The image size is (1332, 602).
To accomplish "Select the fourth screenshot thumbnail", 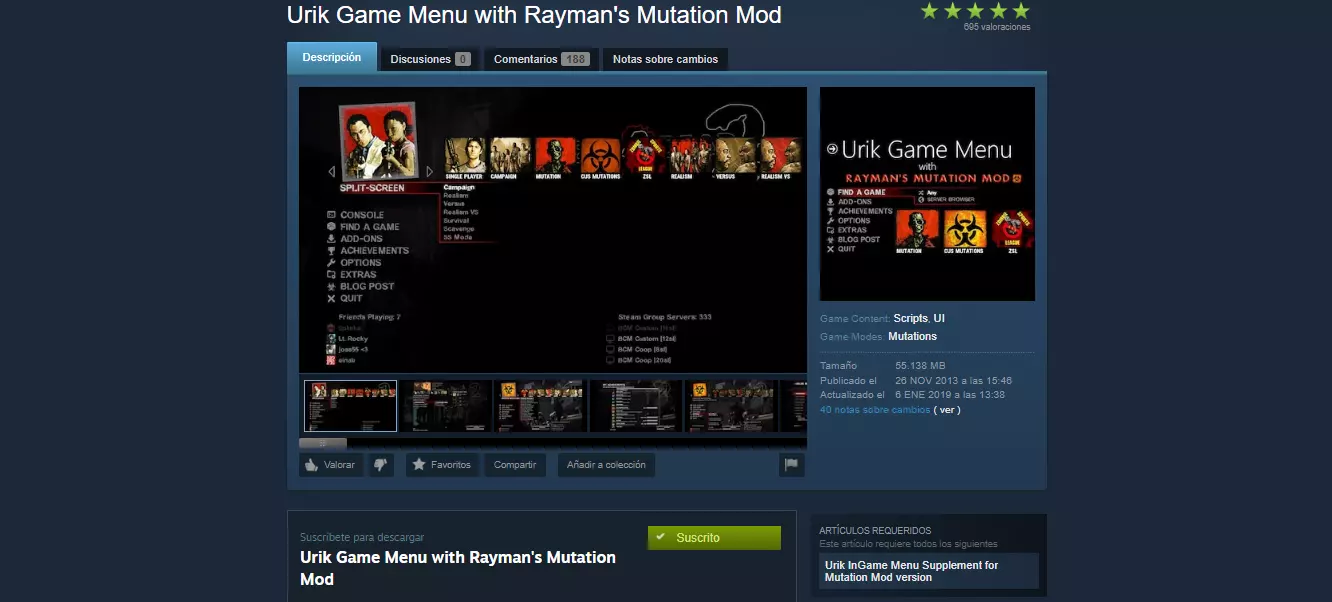I will pyautogui.click(x=636, y=406).
